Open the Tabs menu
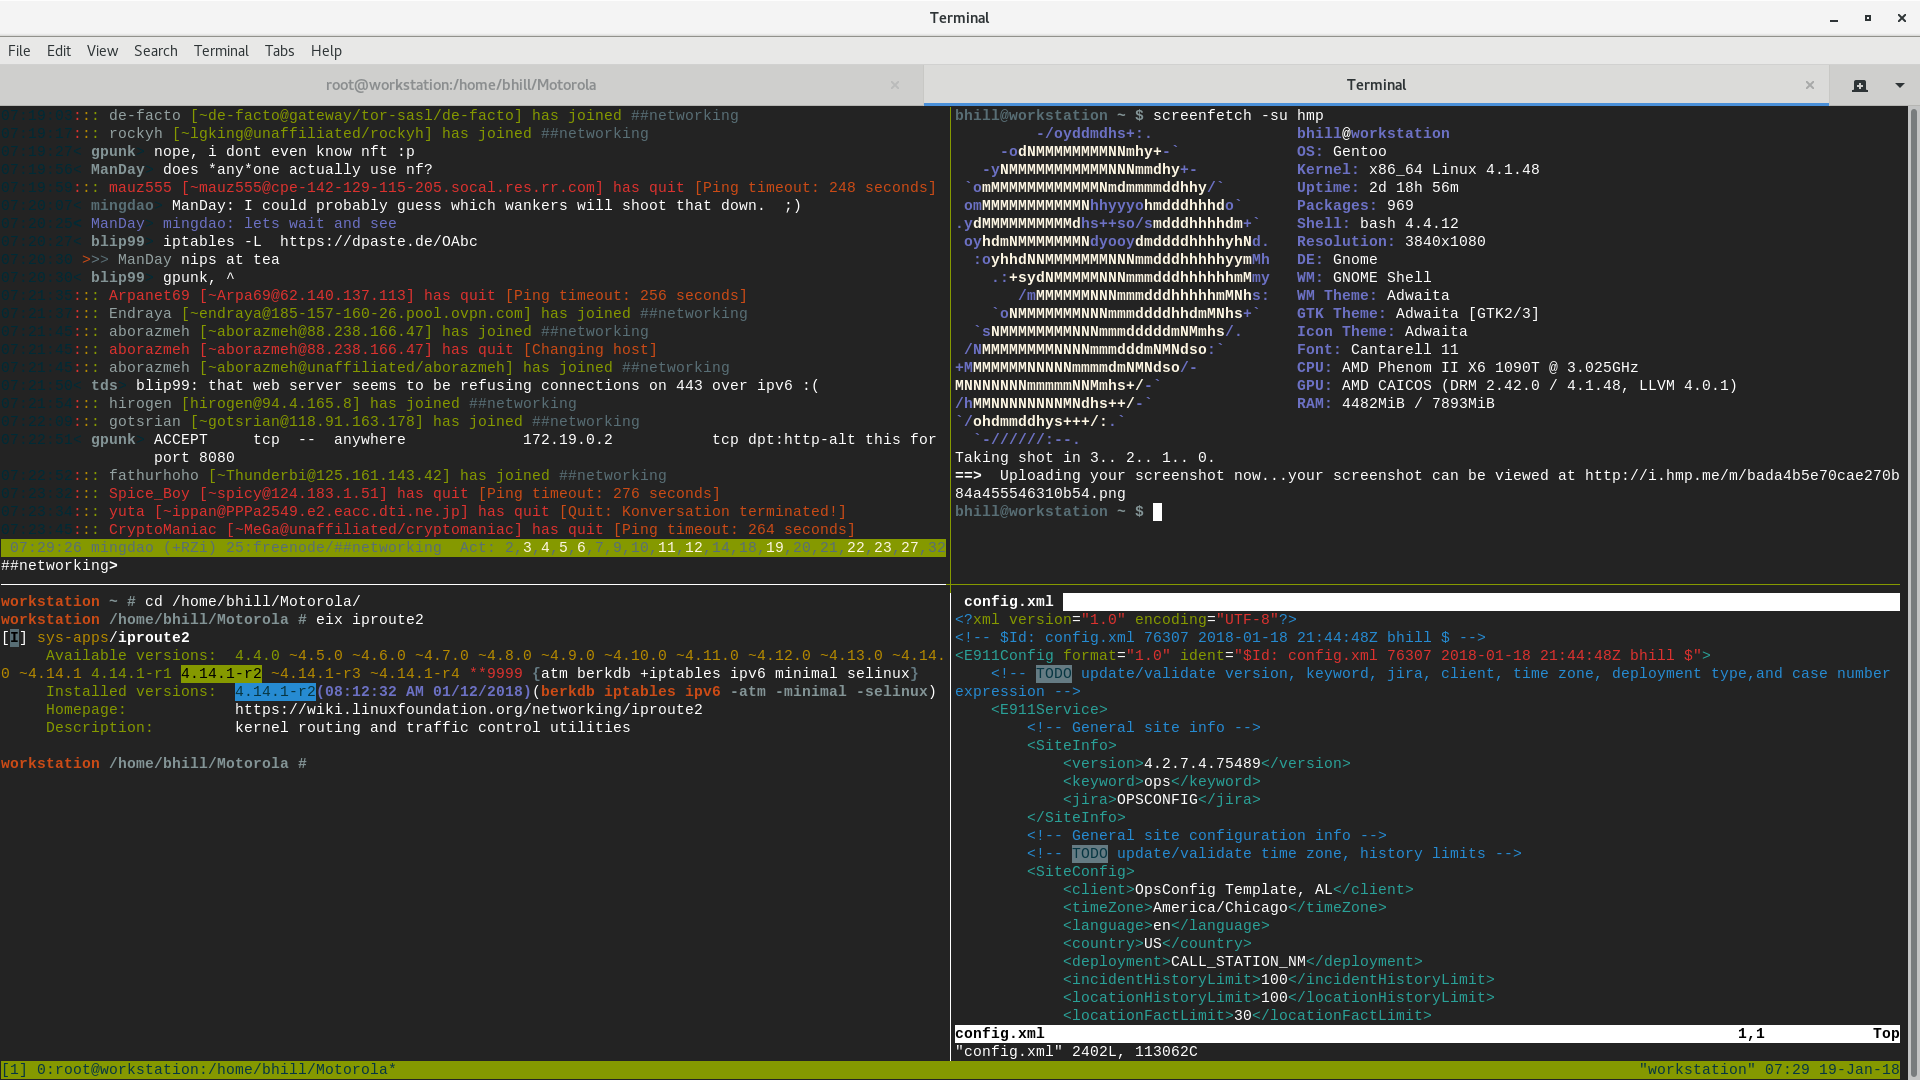The image size is (1920, 1080). coord(279,51)
